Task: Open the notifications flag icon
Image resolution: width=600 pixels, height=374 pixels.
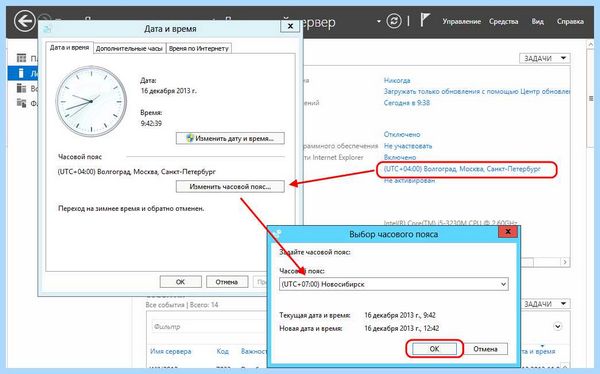Action: pos(425,20)
